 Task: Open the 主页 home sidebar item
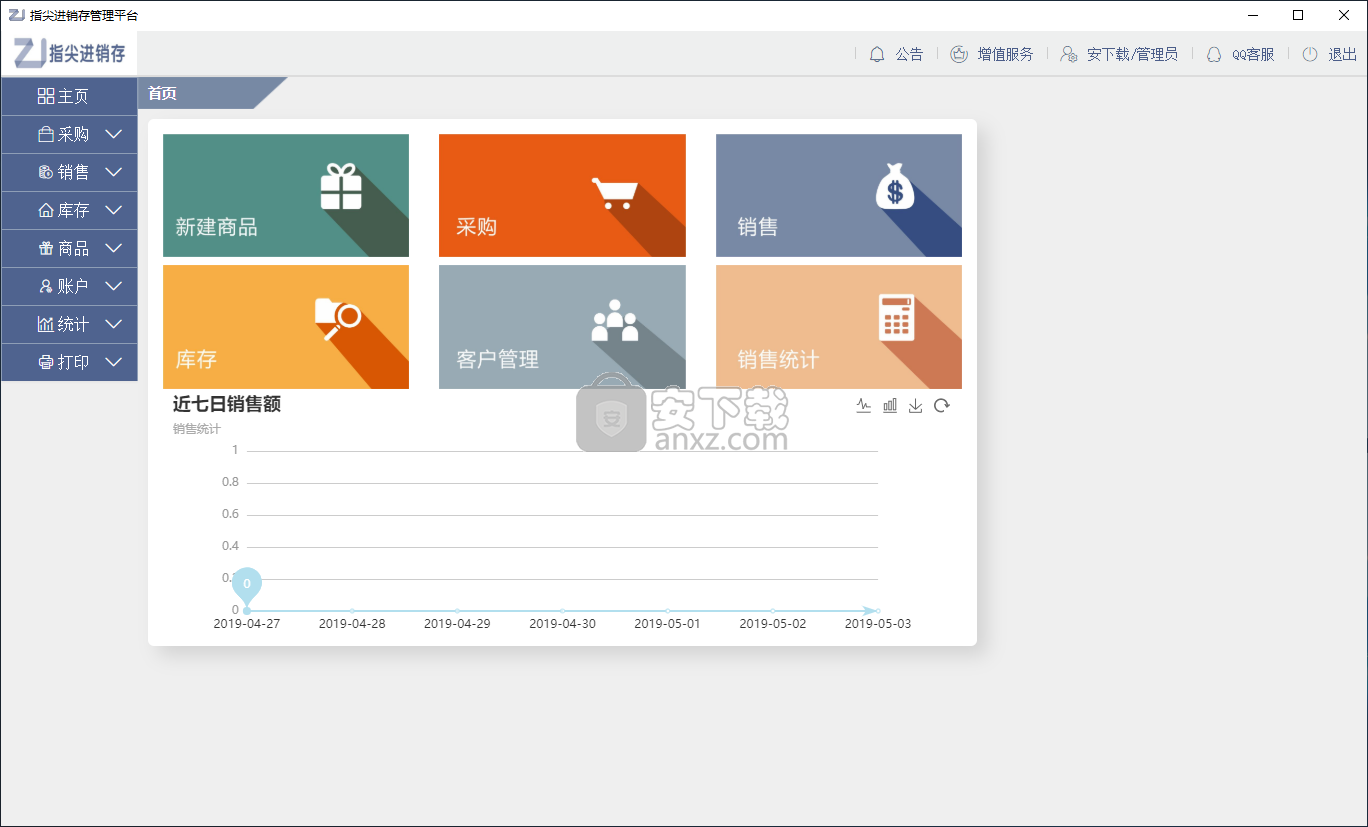[x=69, y=96]
